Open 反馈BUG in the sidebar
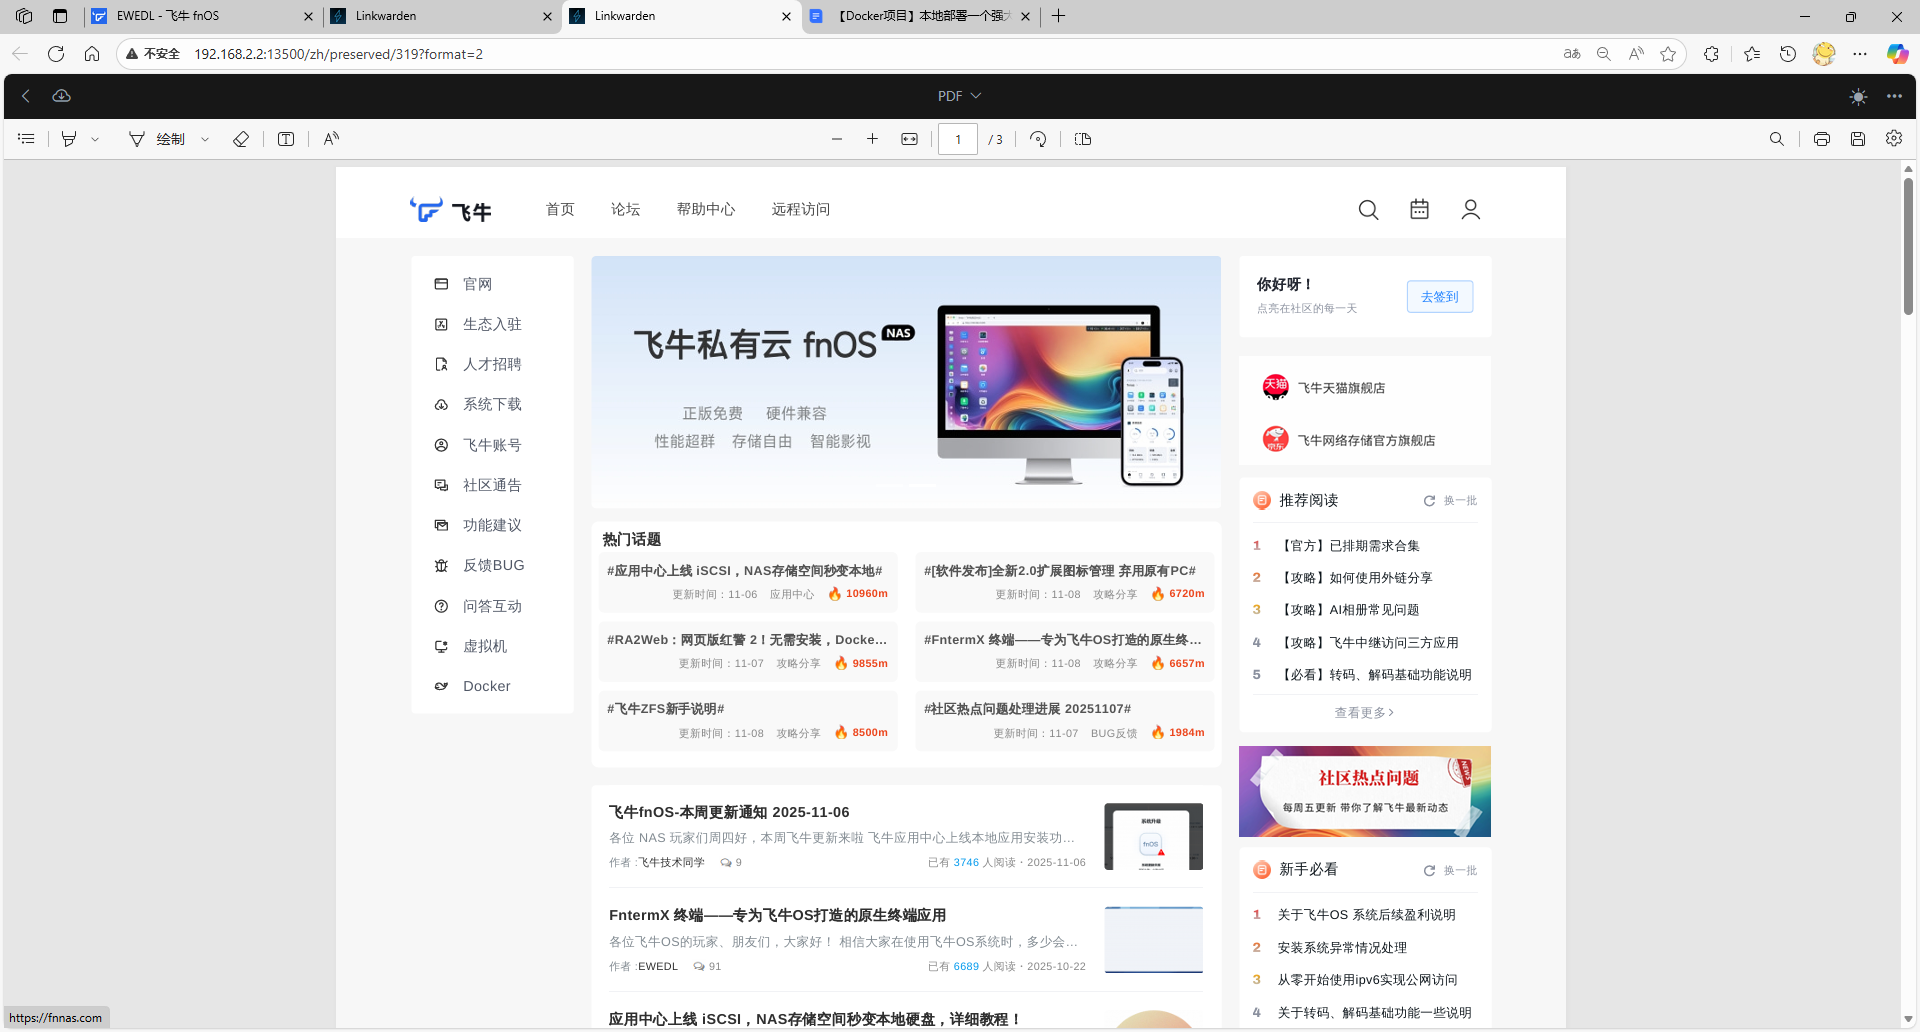This screenshot has height=1032, width=1920. 492,565
